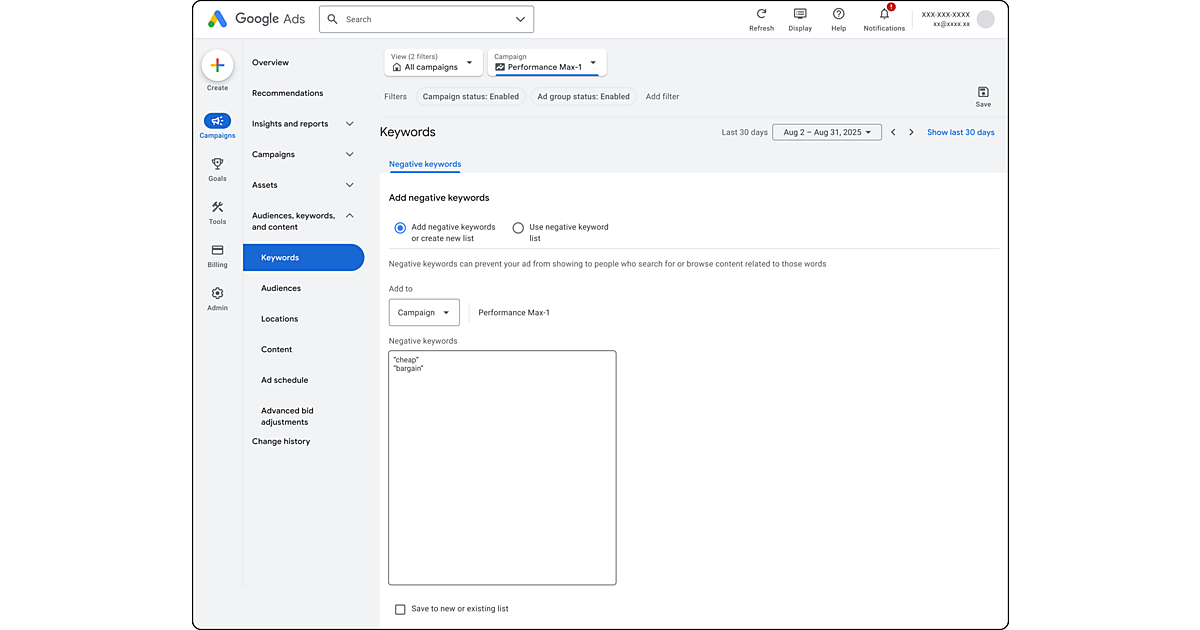
Task: Click Add filter
Action: (x=662, y=97)
